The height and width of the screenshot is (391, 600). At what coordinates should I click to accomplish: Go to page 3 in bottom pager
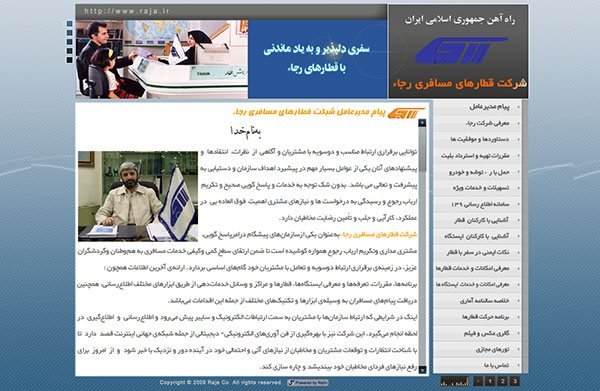pos(515,381)
